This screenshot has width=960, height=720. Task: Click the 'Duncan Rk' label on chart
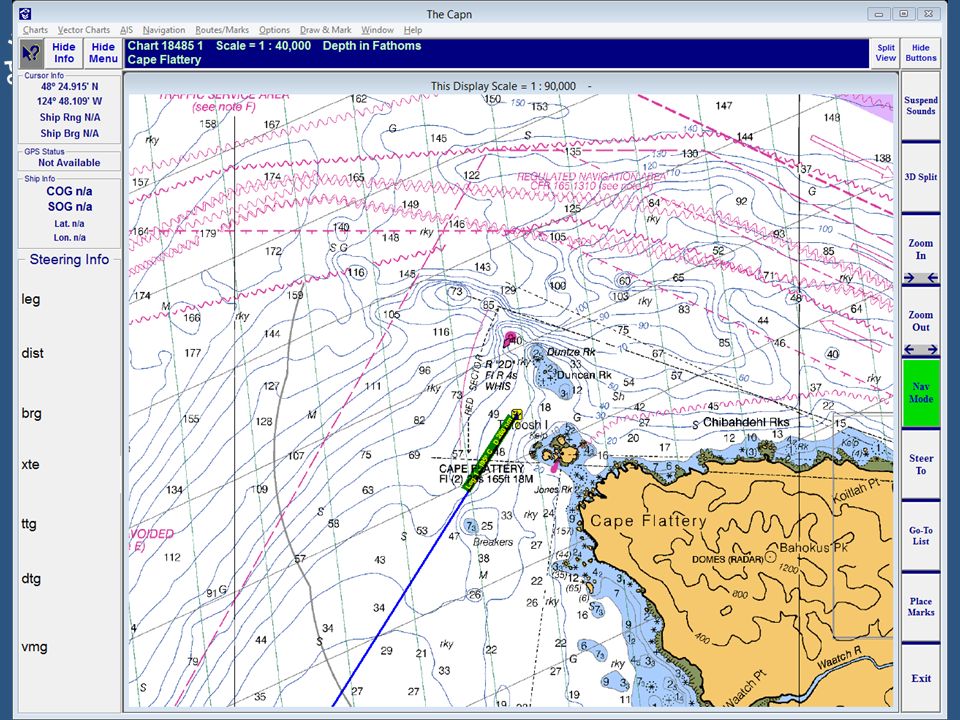click(584, 375)
